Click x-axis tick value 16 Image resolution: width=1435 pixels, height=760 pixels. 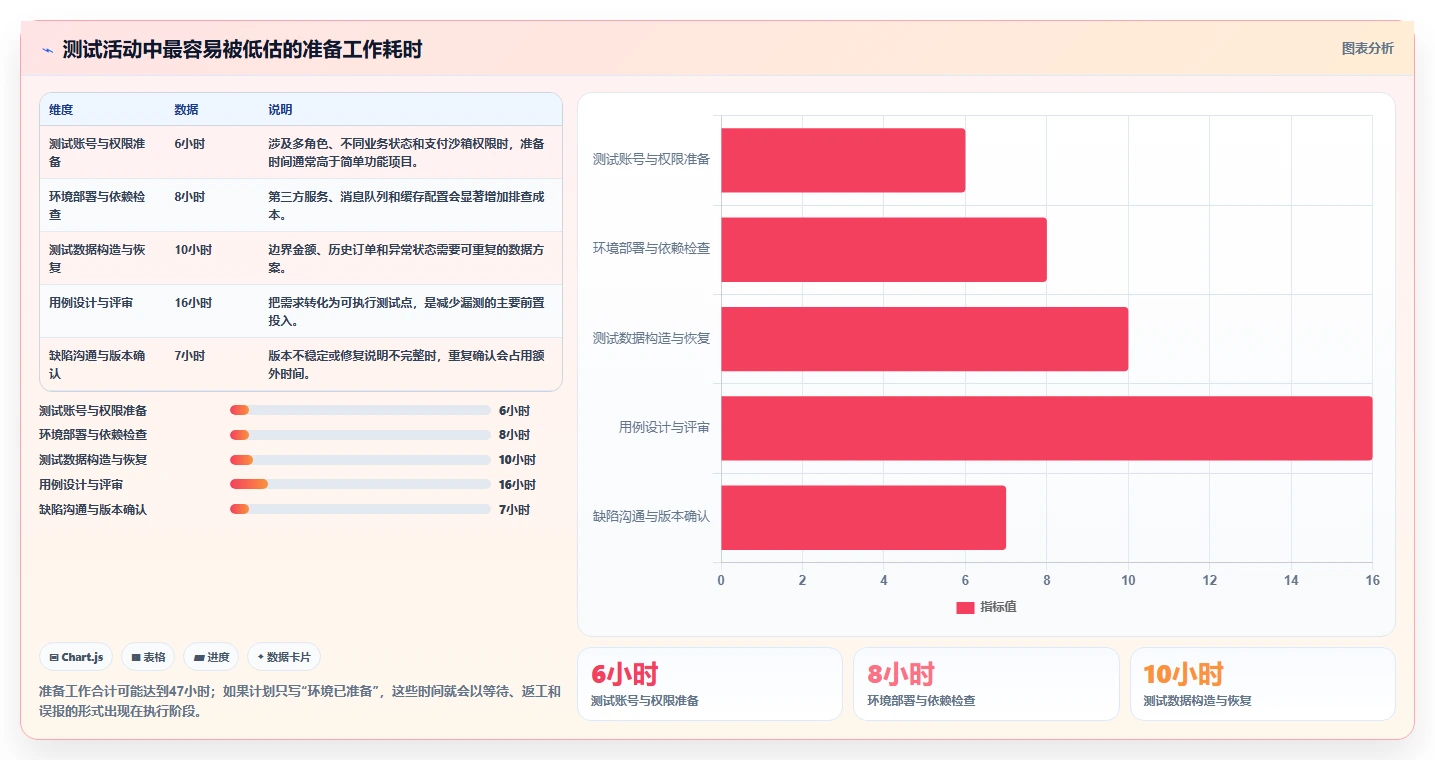pos(1372,581)
